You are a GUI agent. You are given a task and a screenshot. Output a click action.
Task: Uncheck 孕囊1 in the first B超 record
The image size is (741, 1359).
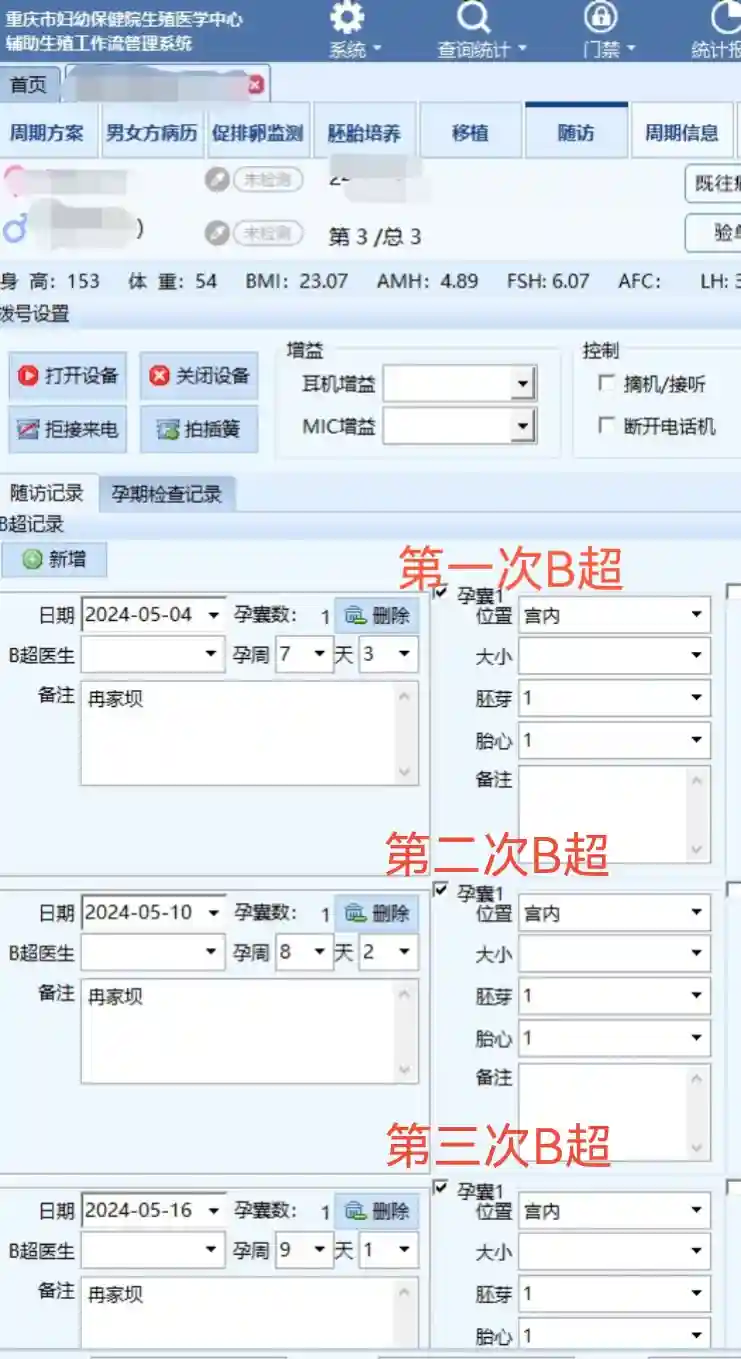(x=441, y=593)
